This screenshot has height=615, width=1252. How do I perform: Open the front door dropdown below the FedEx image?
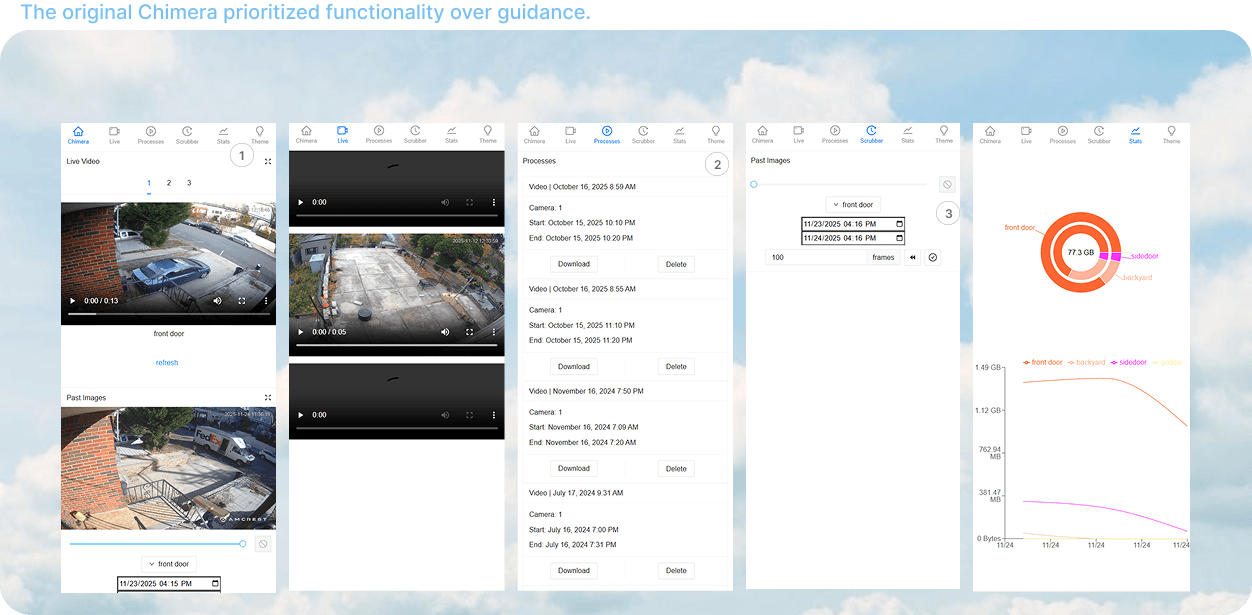[169, 564]
